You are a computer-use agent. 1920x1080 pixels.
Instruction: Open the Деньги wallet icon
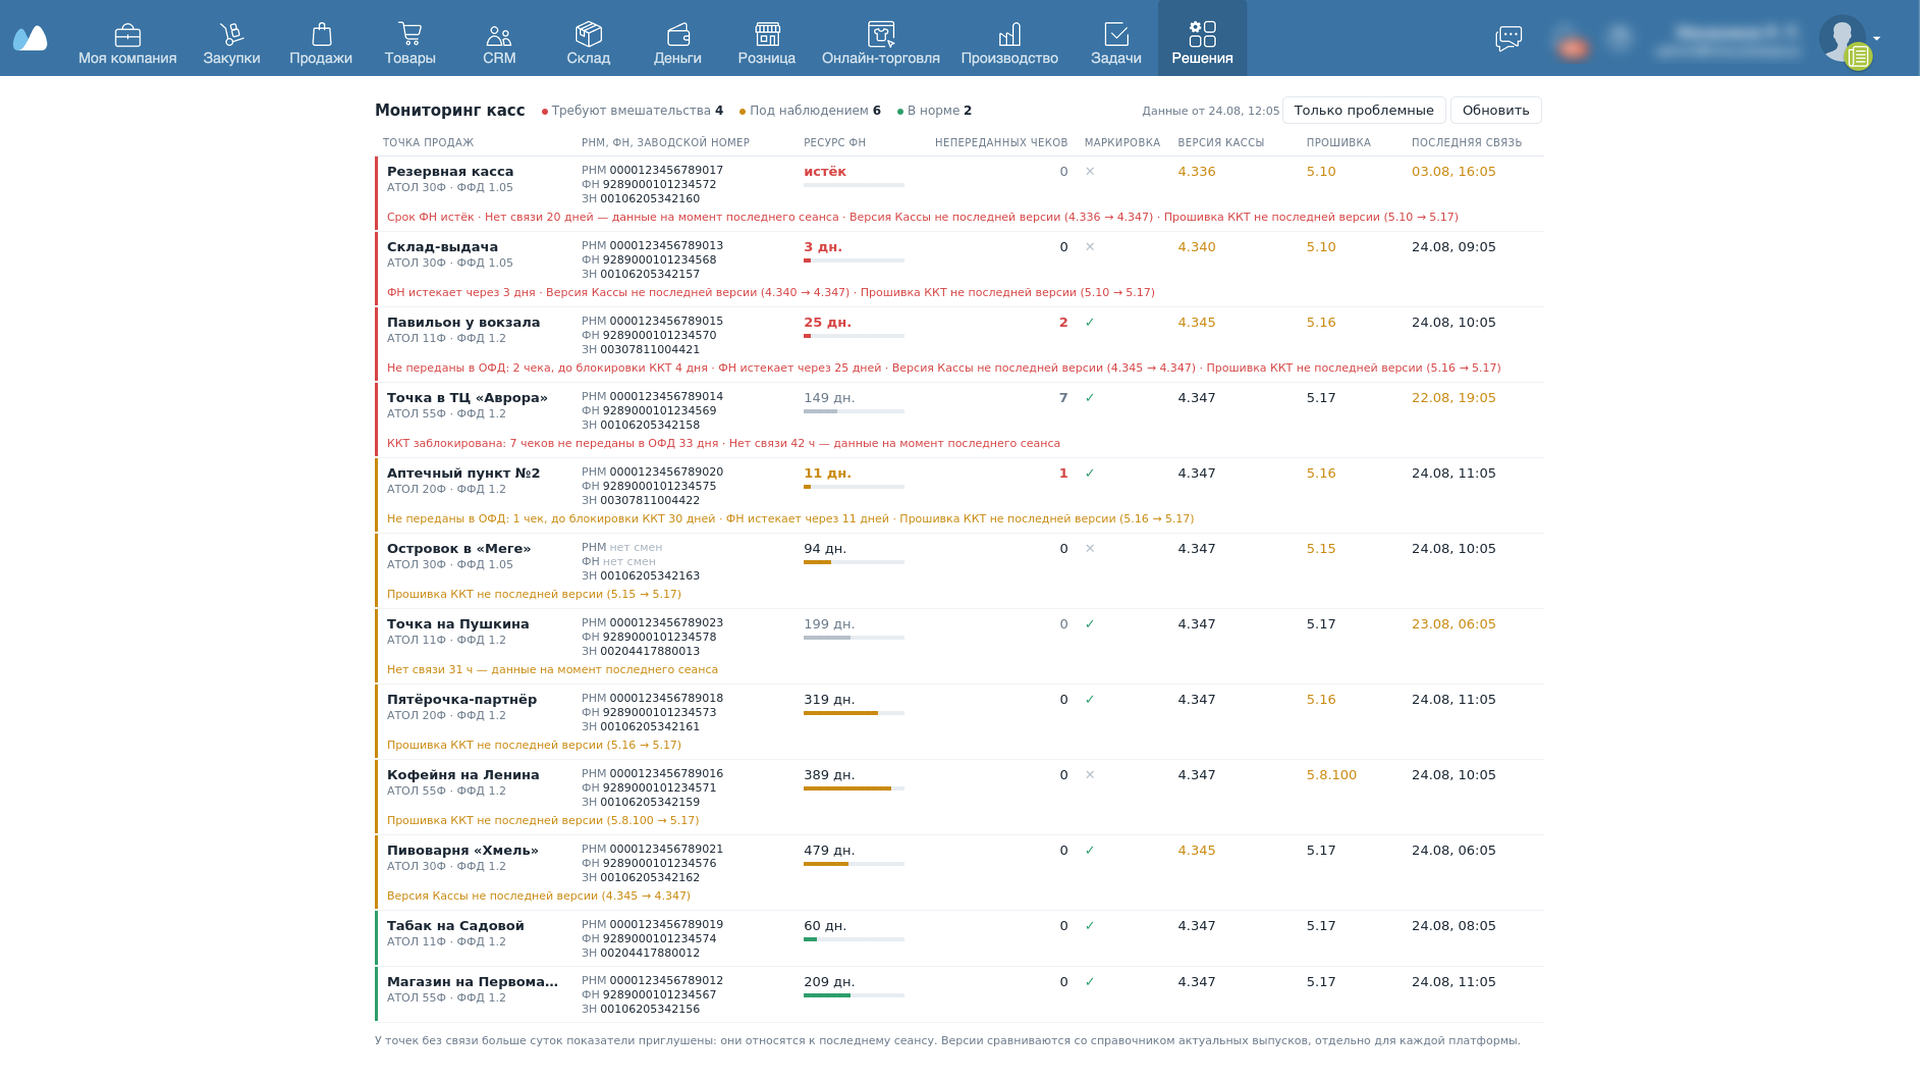(678, 35)
